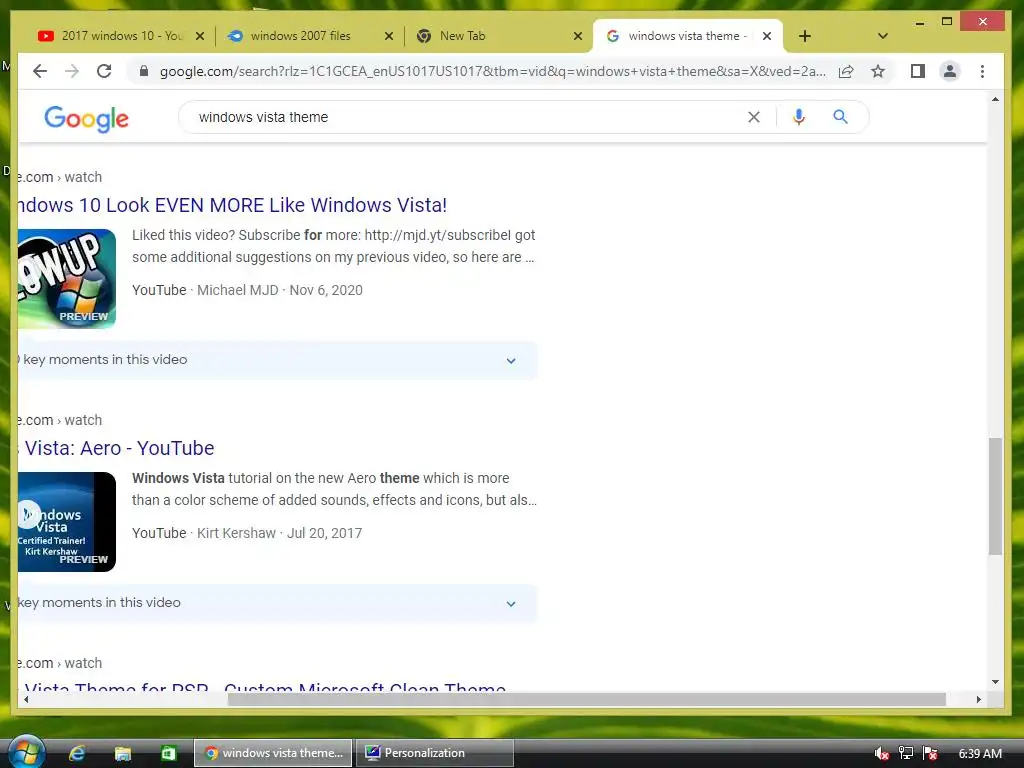Click the vertical scrollbar down arrow
The width and height of the screenshot is (1024, 768).
tap(995, 682)
